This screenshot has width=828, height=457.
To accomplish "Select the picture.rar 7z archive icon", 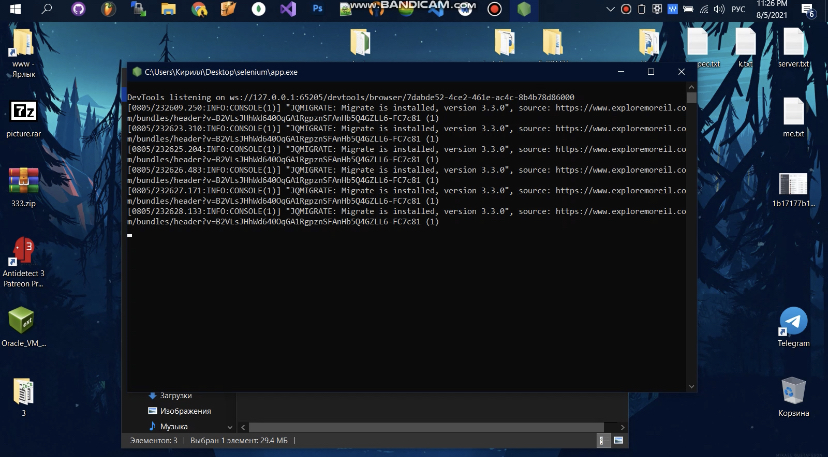I will tap(23, 112).
